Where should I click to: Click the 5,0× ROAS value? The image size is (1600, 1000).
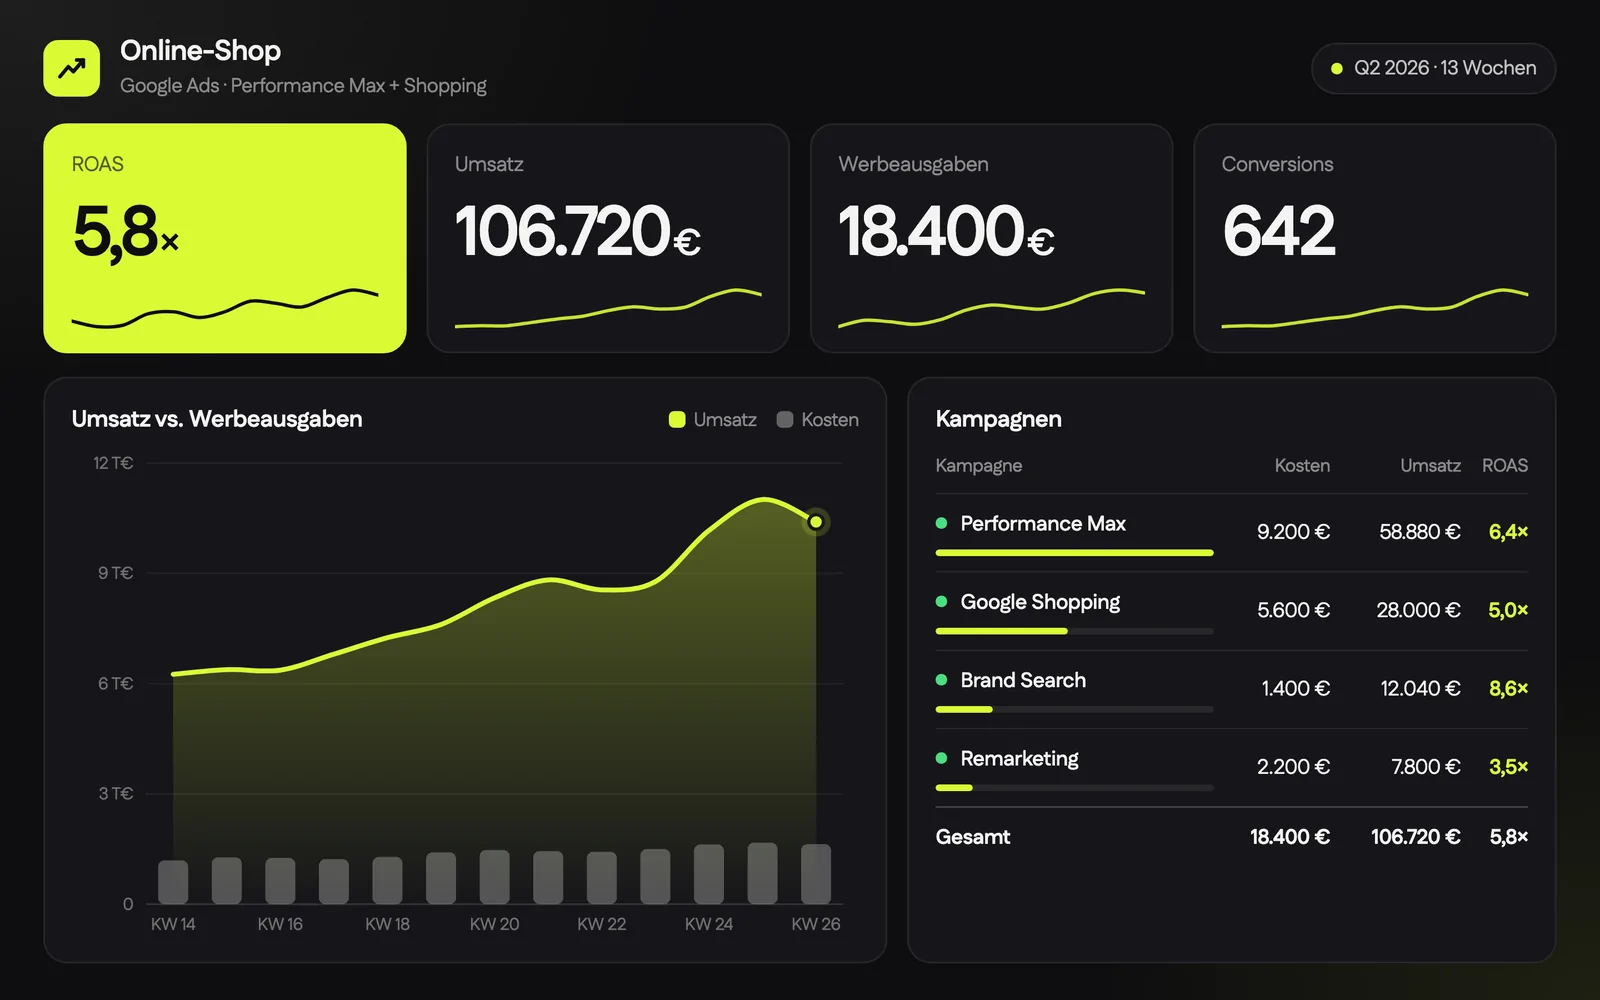coord(1508,610)
